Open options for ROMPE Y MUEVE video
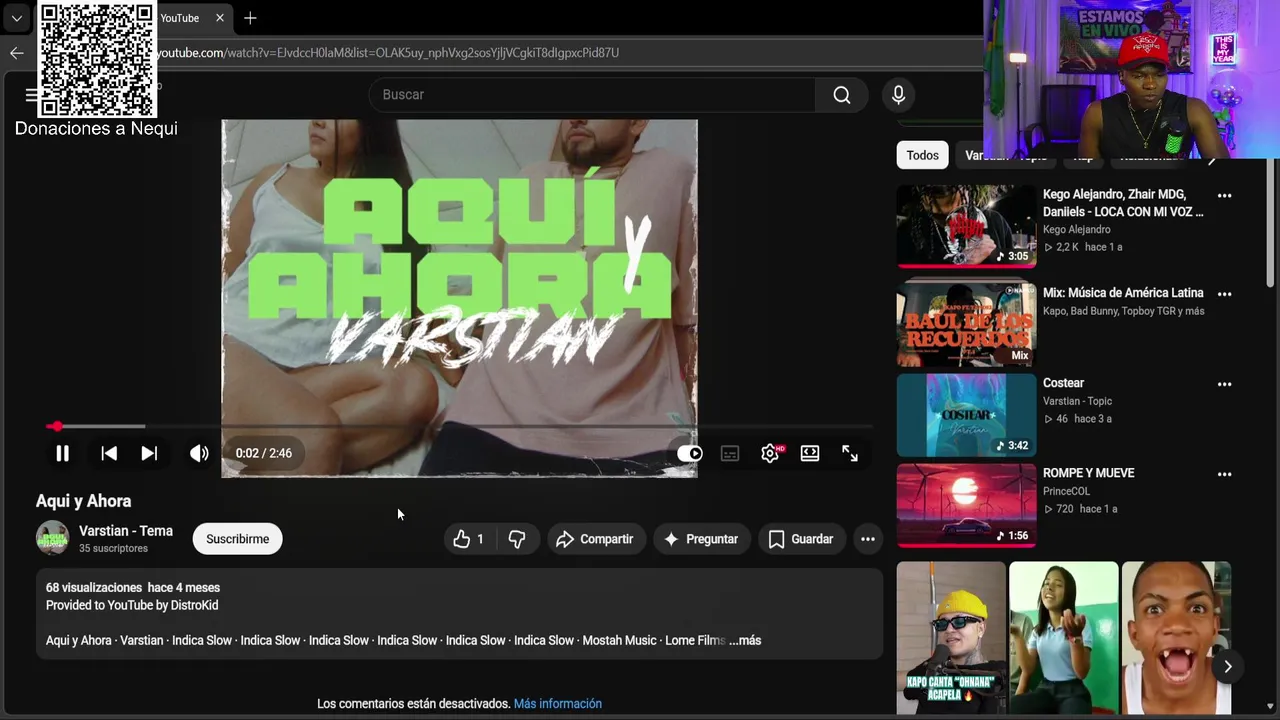This screenshot has width=1280, height=720. [x=1224, y=474]
